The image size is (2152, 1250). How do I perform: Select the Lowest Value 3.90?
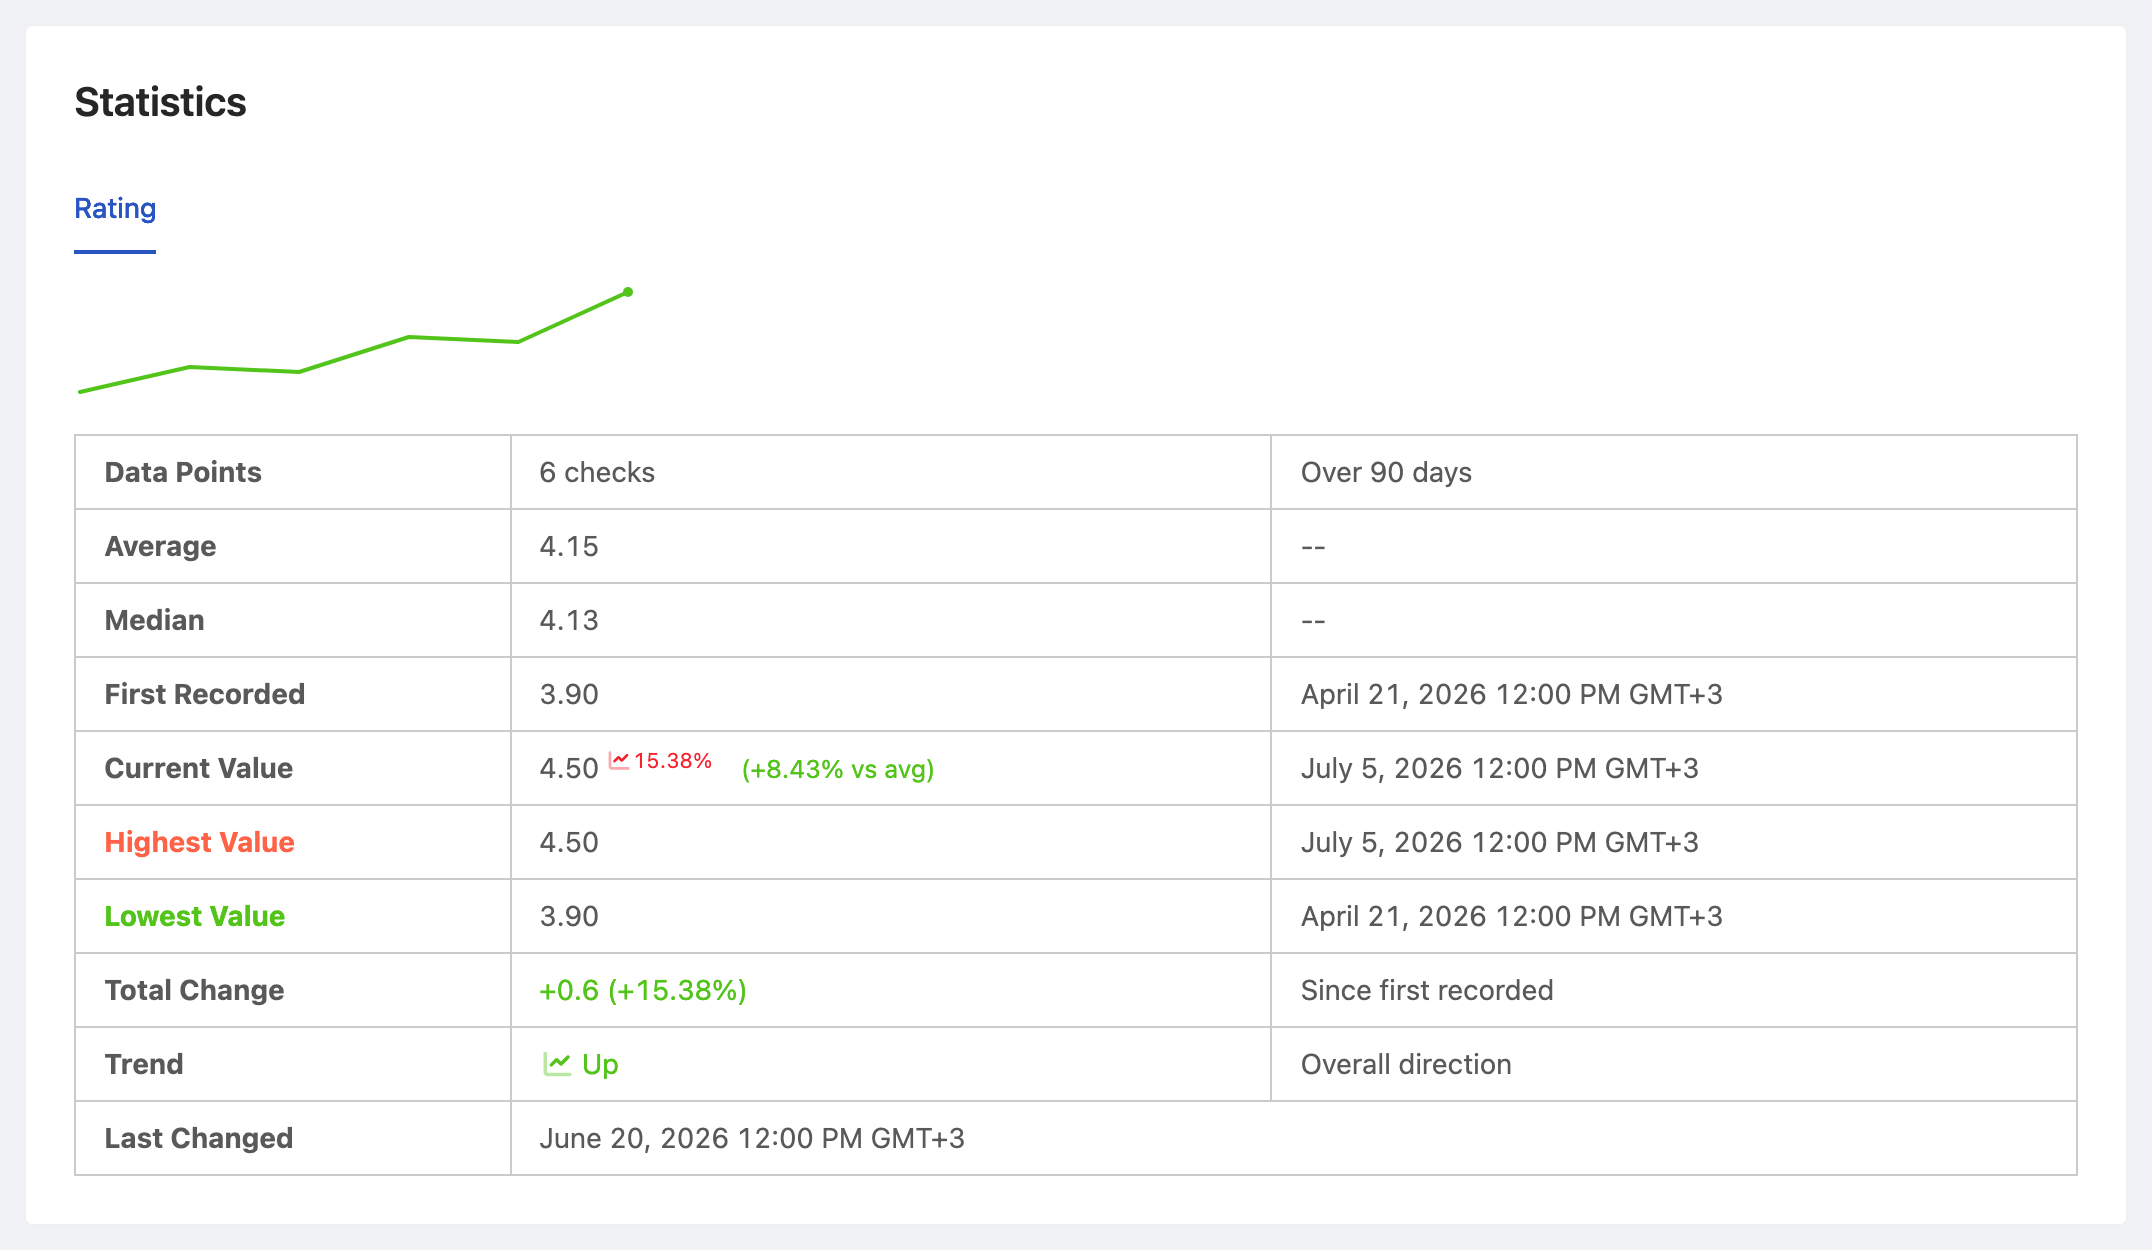pos(569,916)
